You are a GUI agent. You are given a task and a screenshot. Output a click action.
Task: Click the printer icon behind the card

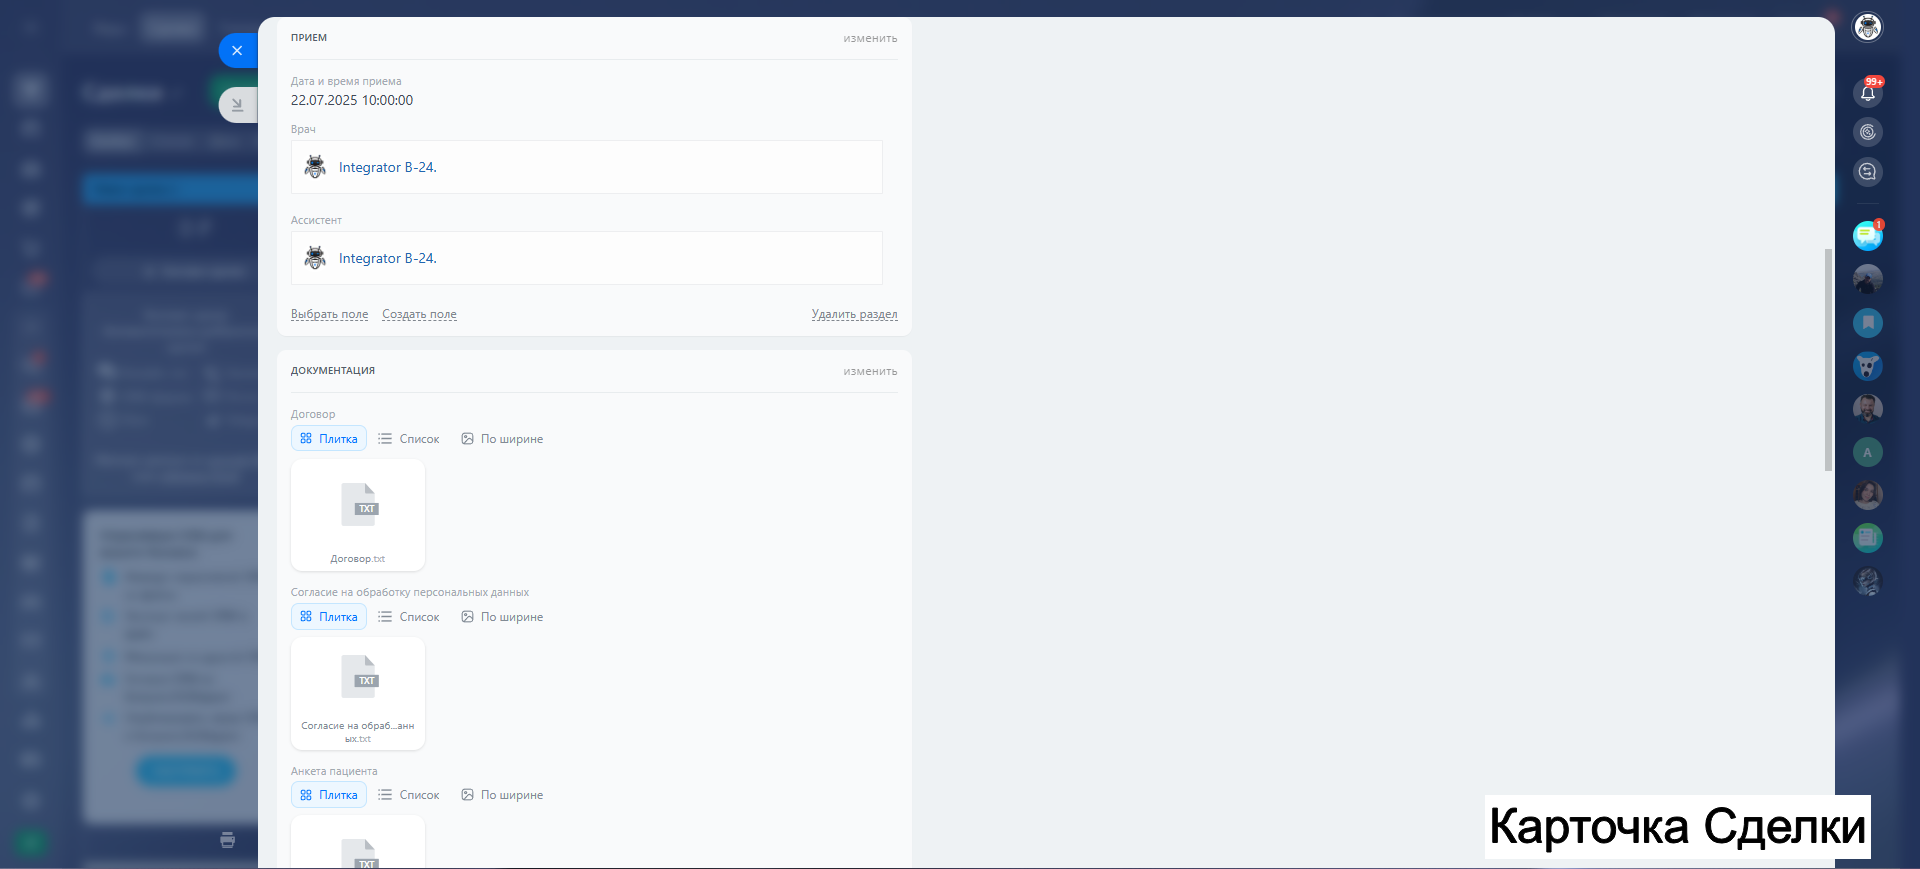point(227,840)
